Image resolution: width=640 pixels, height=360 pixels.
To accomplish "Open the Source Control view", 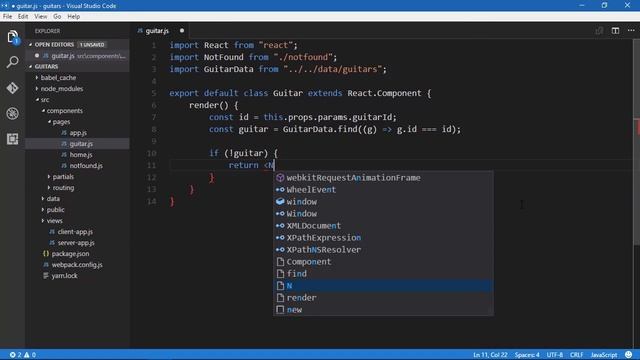I will coord(12,88).
